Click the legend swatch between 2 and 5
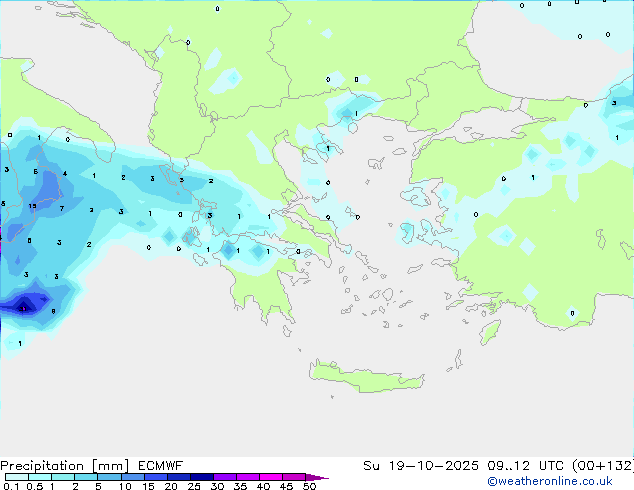This screenshot has width=634, height=490. (x=86, y=477)
